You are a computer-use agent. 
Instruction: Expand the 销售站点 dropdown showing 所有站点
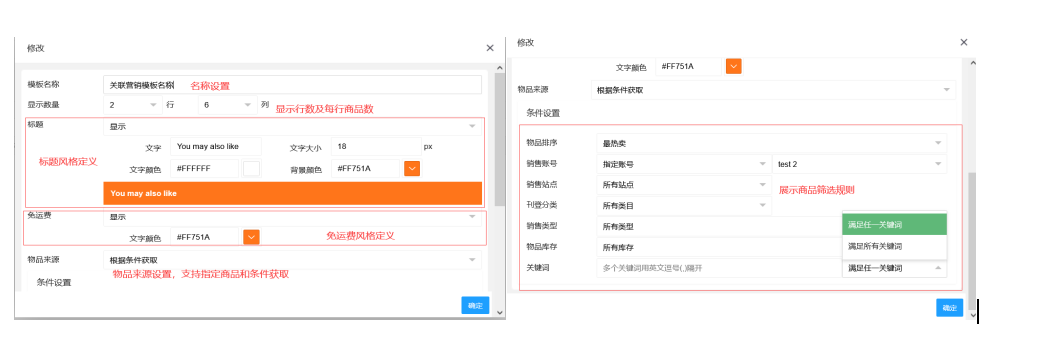(683, 185)
